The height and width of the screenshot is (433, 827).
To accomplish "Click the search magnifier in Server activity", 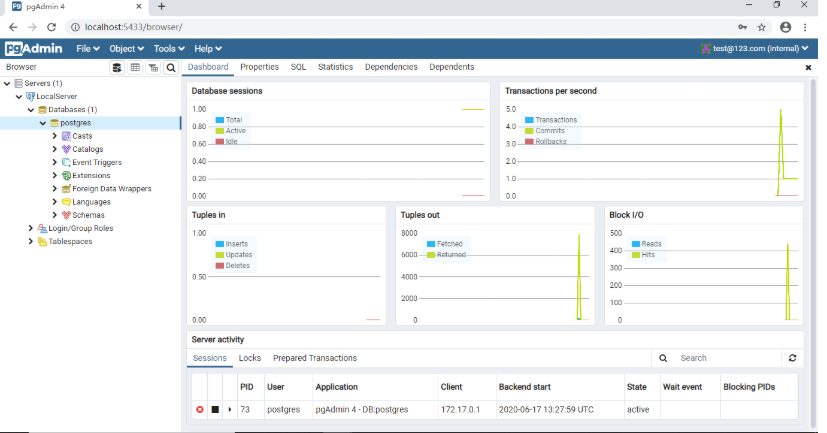I will click(x=663, y=358).
